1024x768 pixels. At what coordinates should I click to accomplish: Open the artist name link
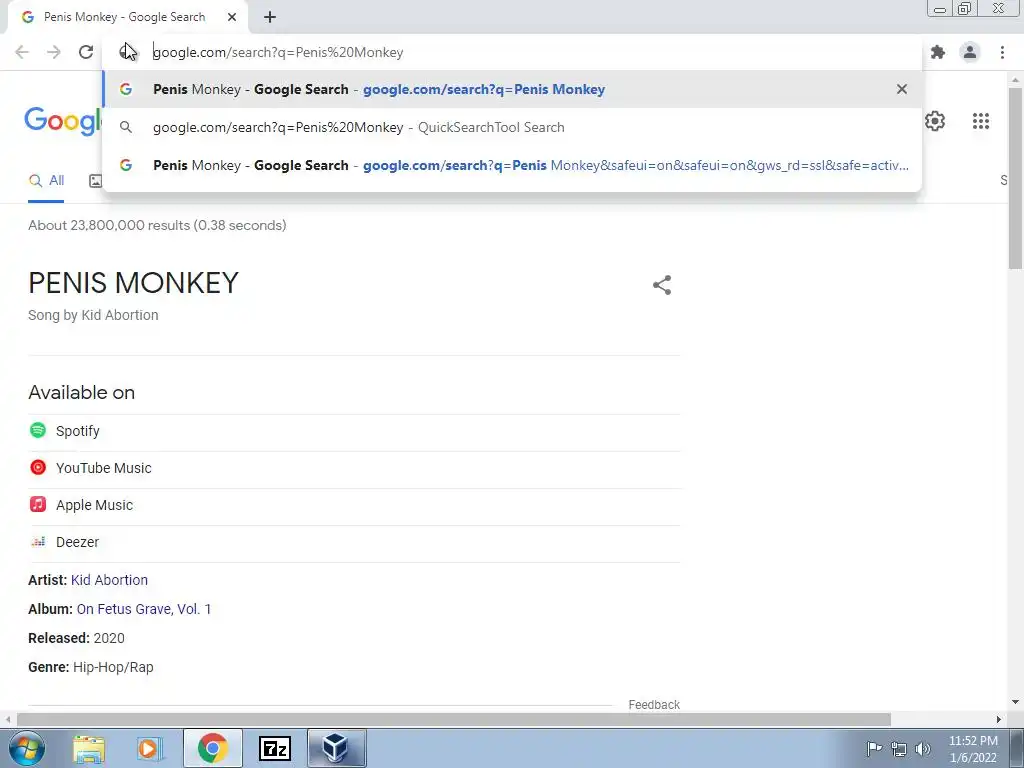(109, 580)
